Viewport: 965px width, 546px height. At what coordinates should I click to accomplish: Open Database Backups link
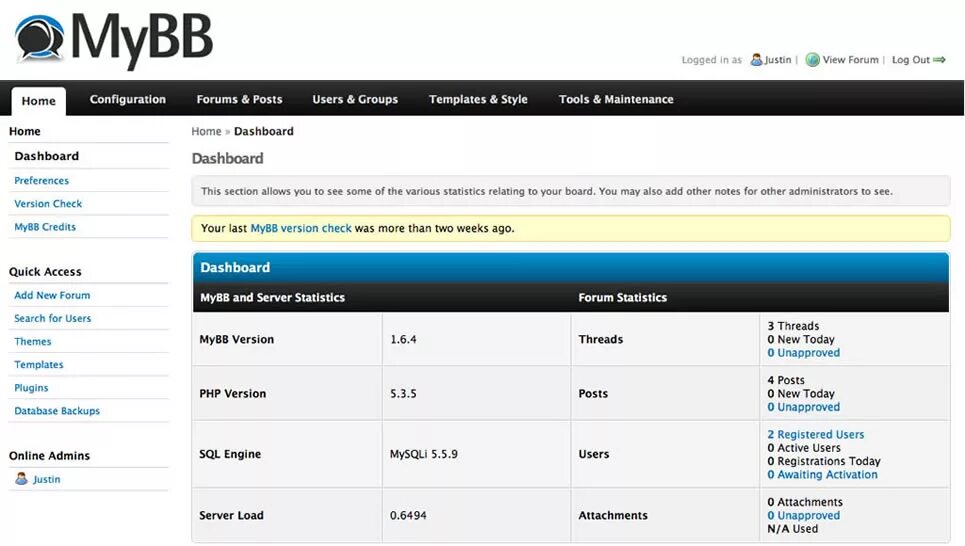(57, 411)
